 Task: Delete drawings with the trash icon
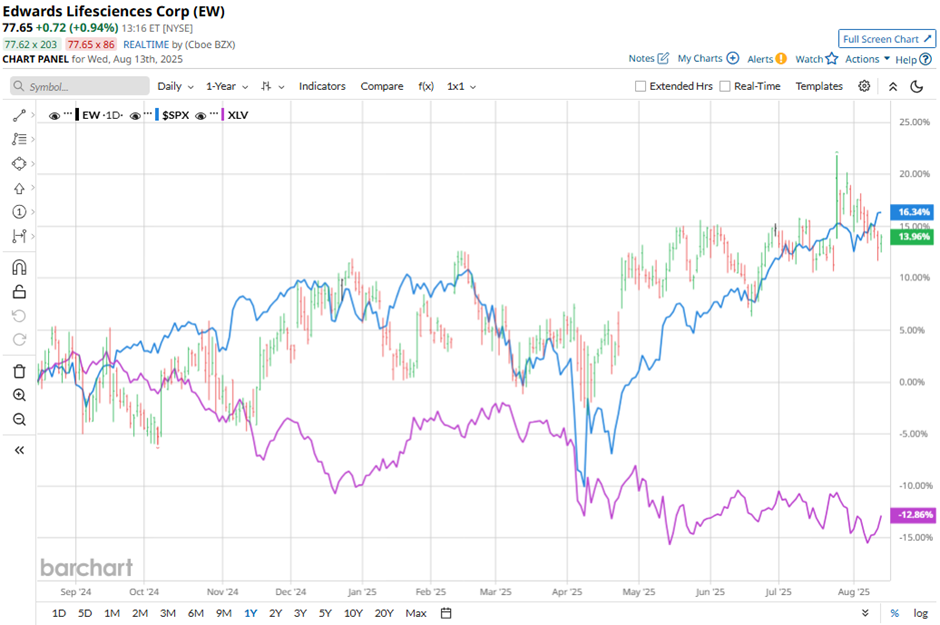tap(19, 371)
